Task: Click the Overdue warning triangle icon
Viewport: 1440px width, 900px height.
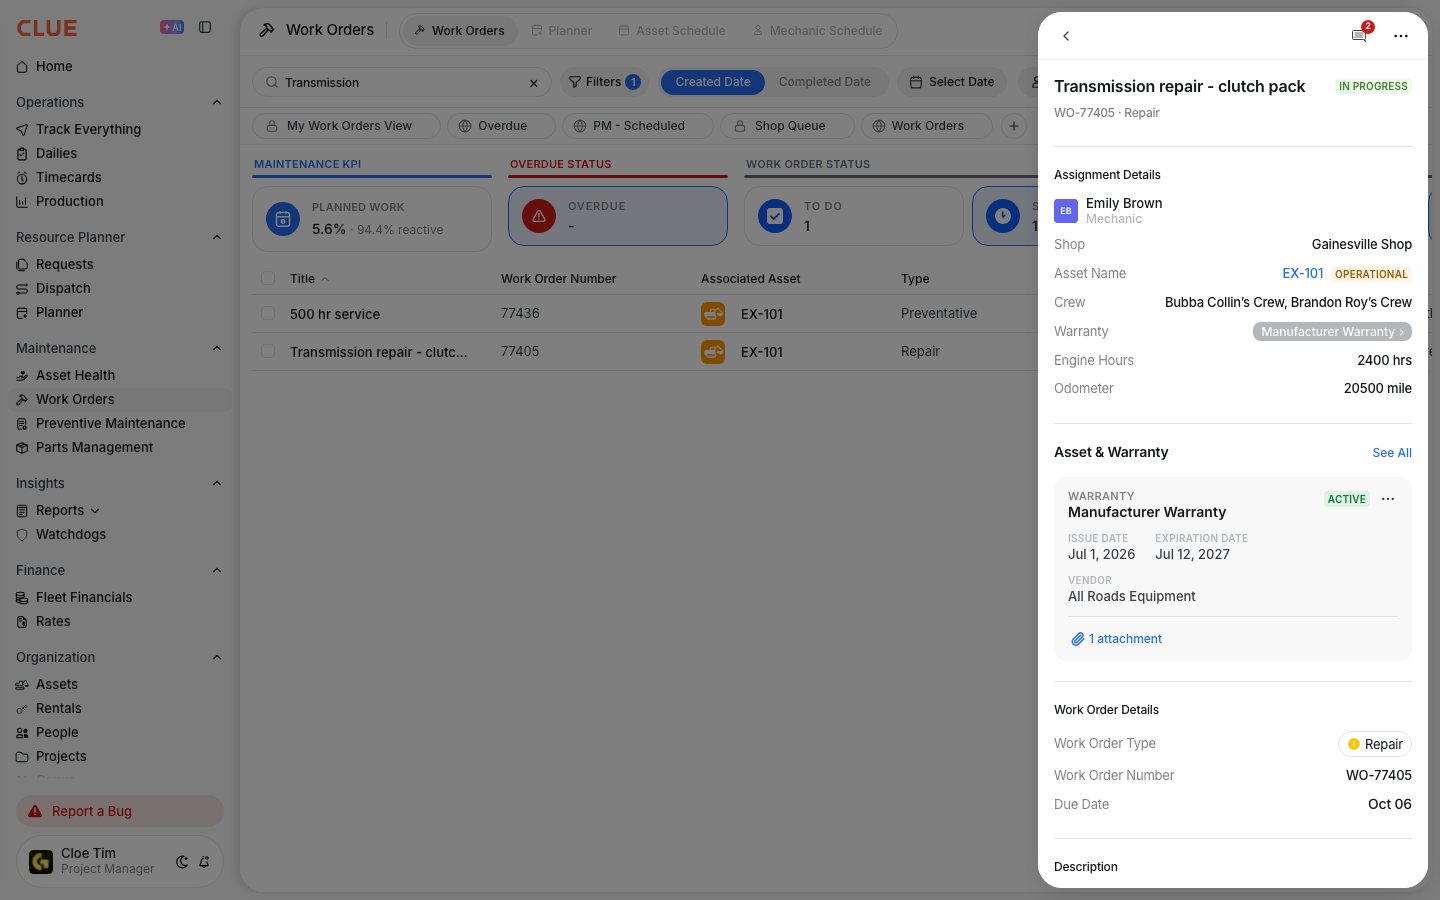Action: [539, 216]
